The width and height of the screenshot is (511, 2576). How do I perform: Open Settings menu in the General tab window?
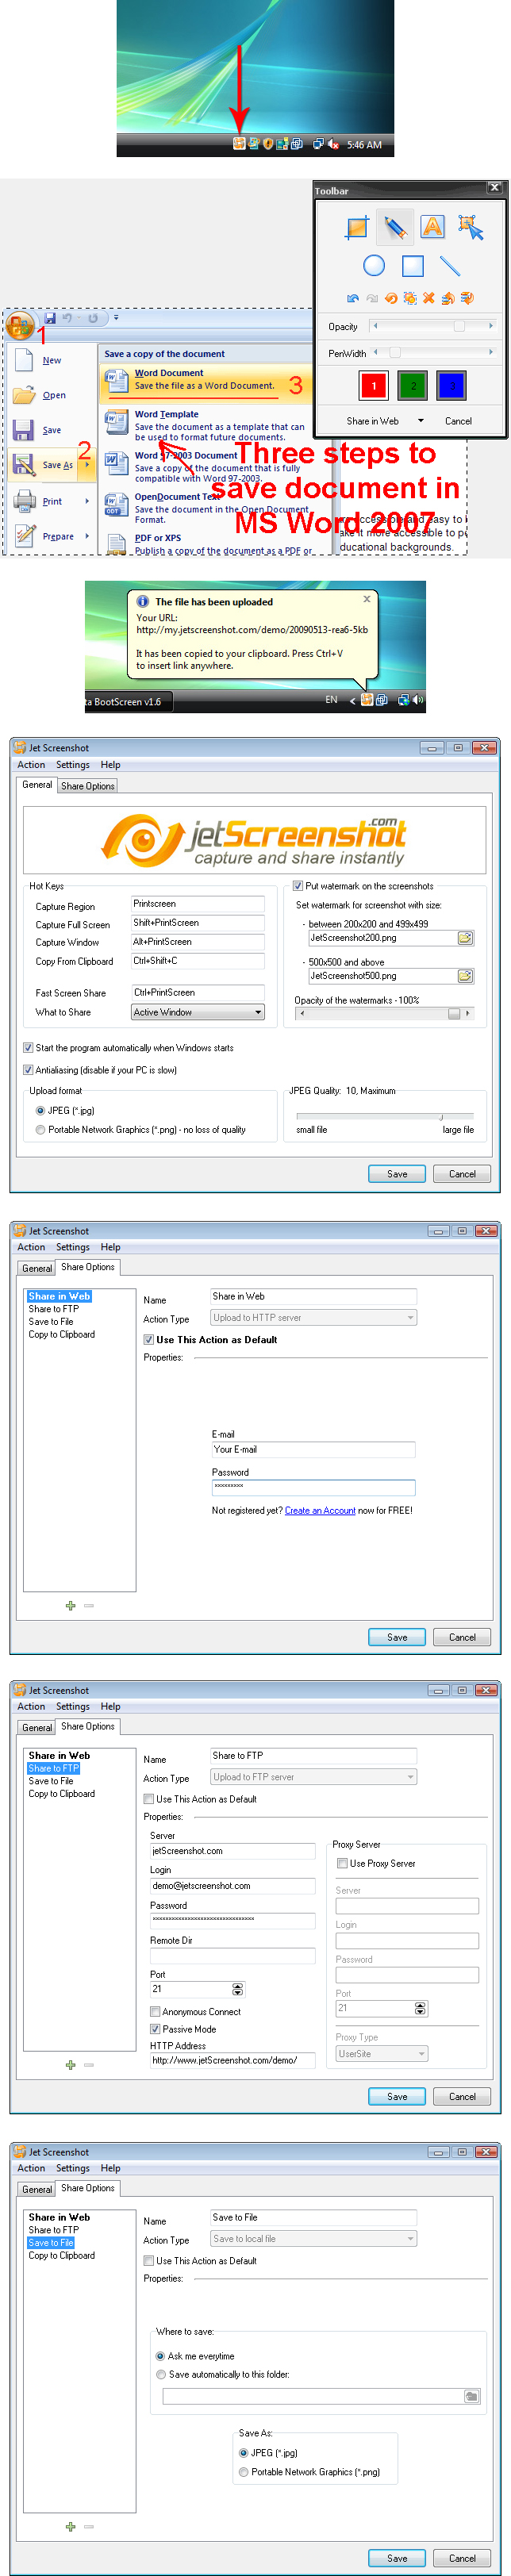tap(73, 765)
